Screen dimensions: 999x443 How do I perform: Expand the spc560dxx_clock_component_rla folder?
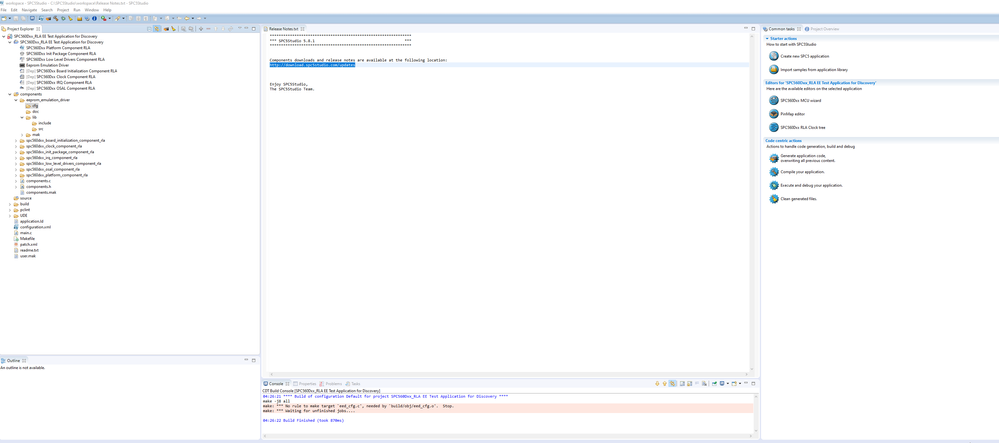[16, 146]
